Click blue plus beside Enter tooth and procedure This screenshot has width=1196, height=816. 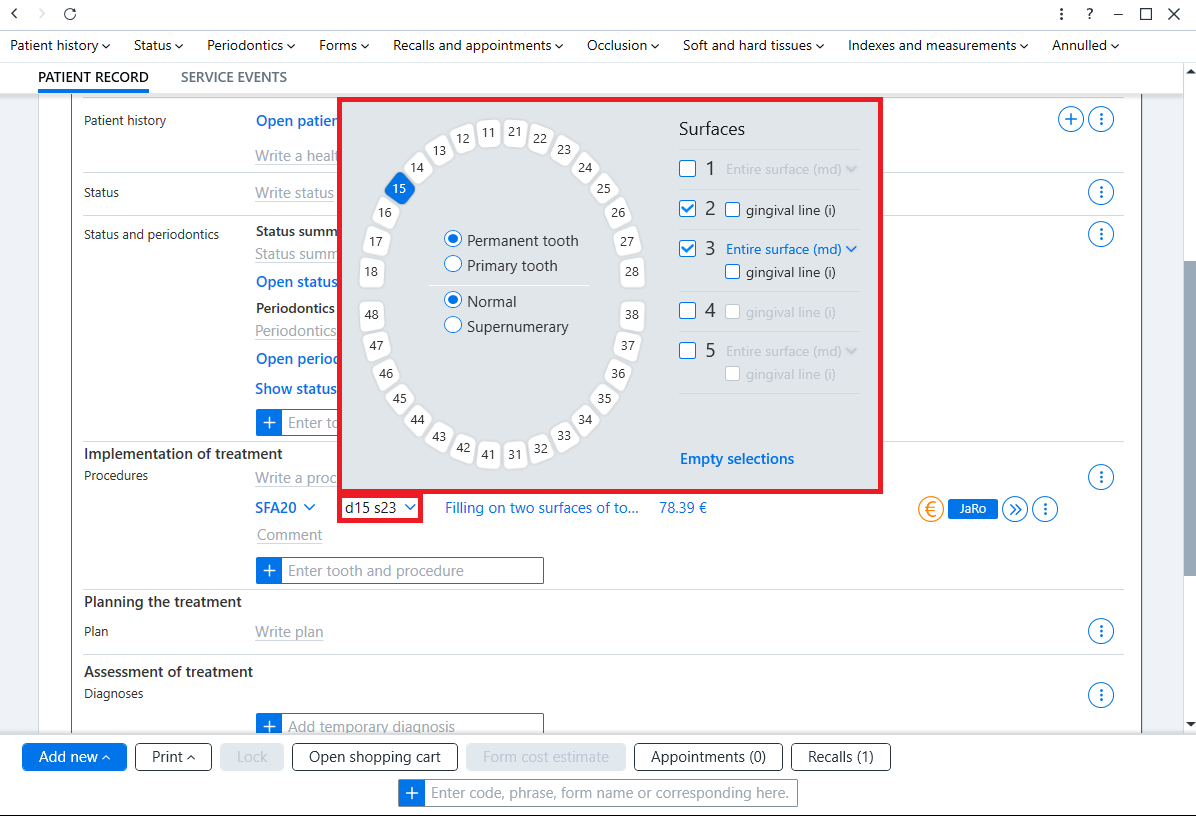pyautogui.click(x=269, y=570)
